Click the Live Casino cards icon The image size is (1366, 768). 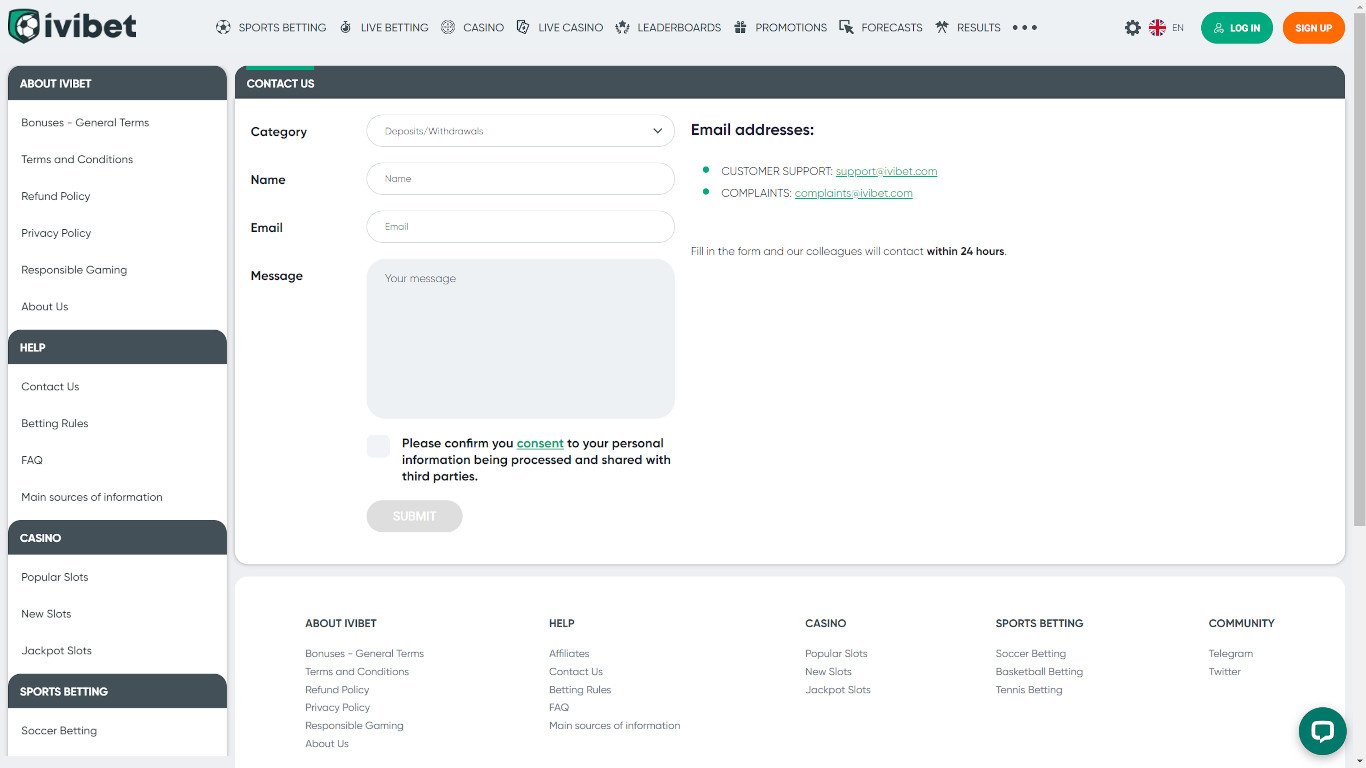click(x=523, y=27)
